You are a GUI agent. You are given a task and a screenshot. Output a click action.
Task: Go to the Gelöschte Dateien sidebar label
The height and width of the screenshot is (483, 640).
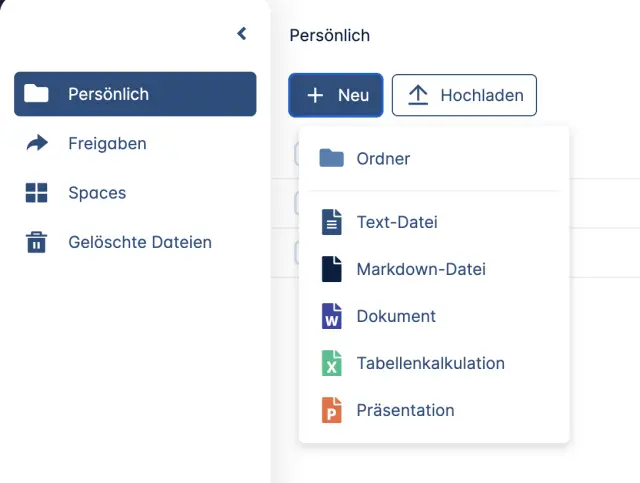139,242
